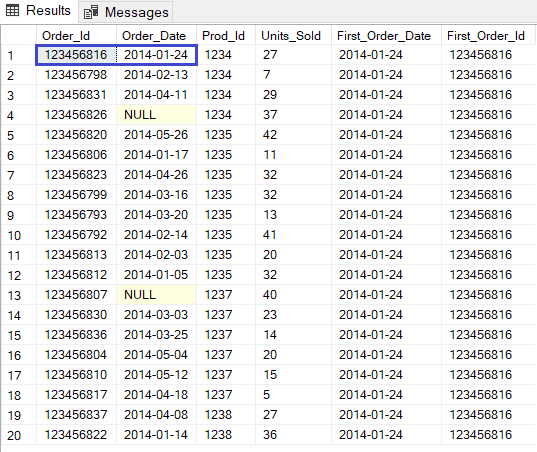Click Order_Id cell 123456812
537x452 pixels.
click(76, 275)
